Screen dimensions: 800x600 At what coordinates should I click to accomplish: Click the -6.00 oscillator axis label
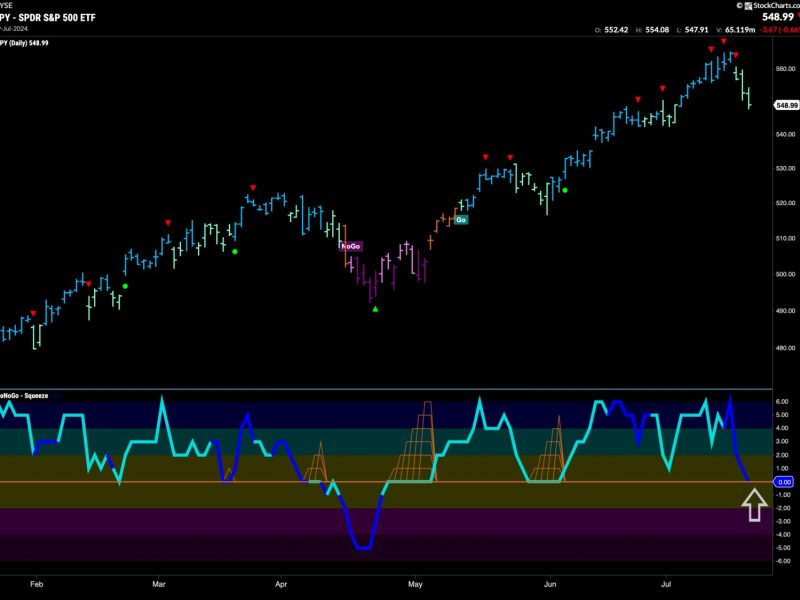[x=782, y=561]
